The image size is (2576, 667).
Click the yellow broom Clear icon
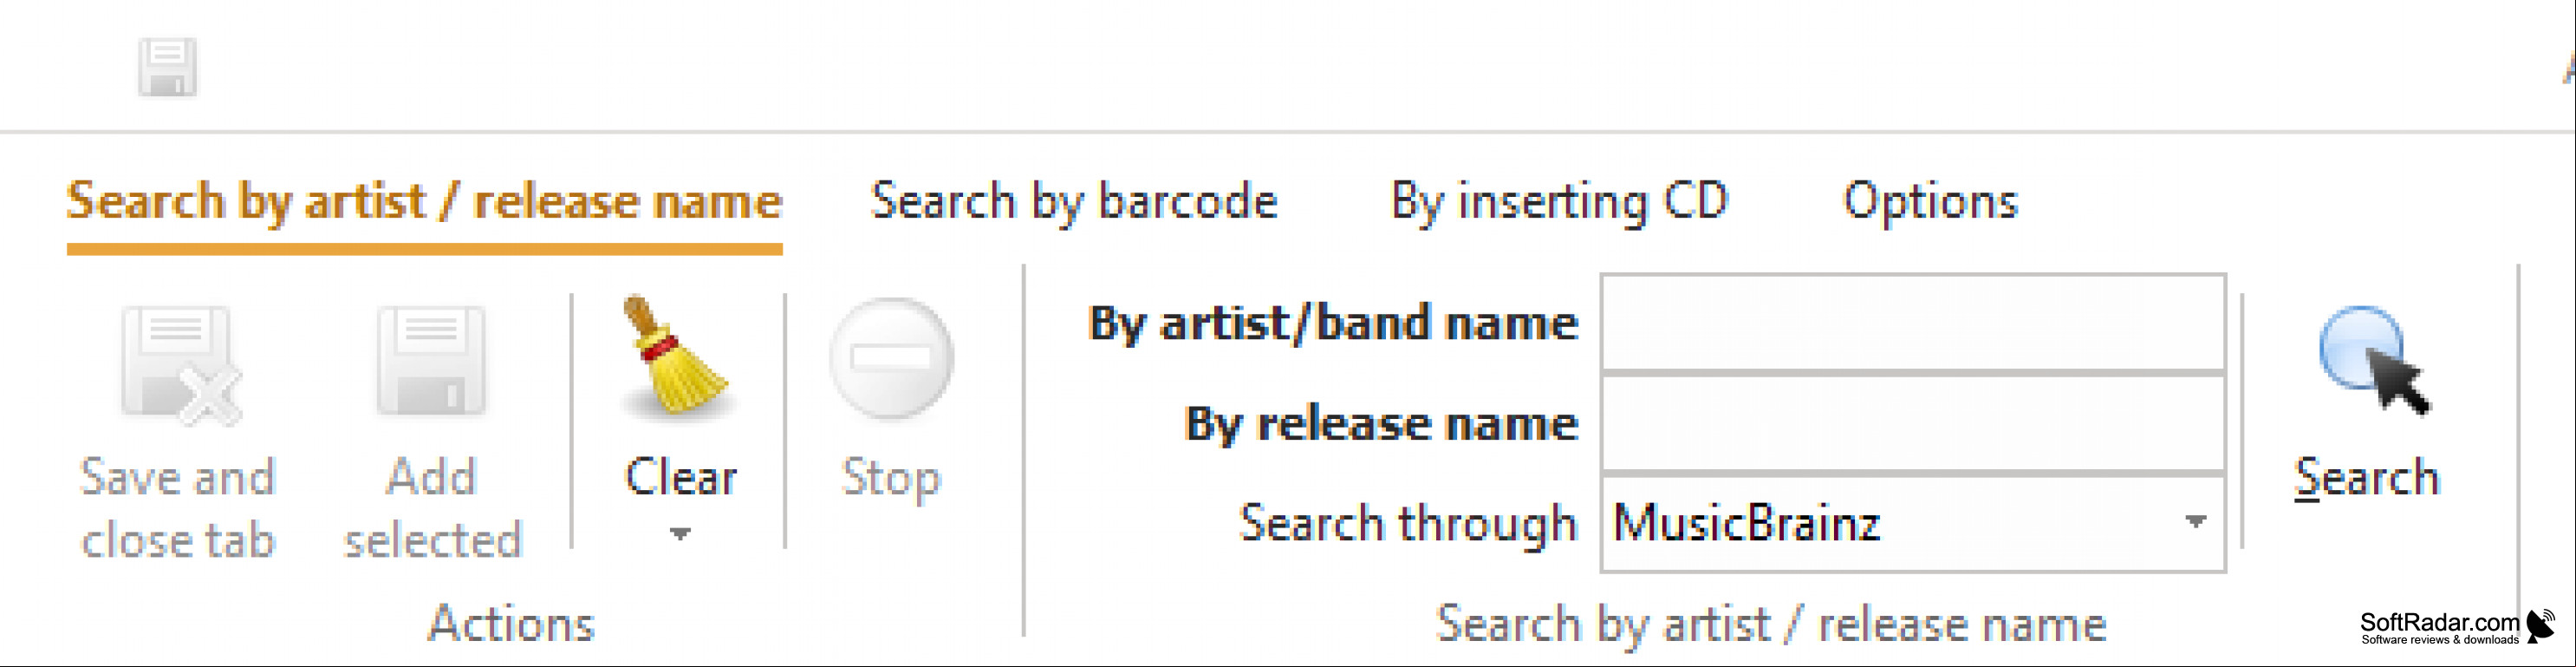(x=676, y=356)
